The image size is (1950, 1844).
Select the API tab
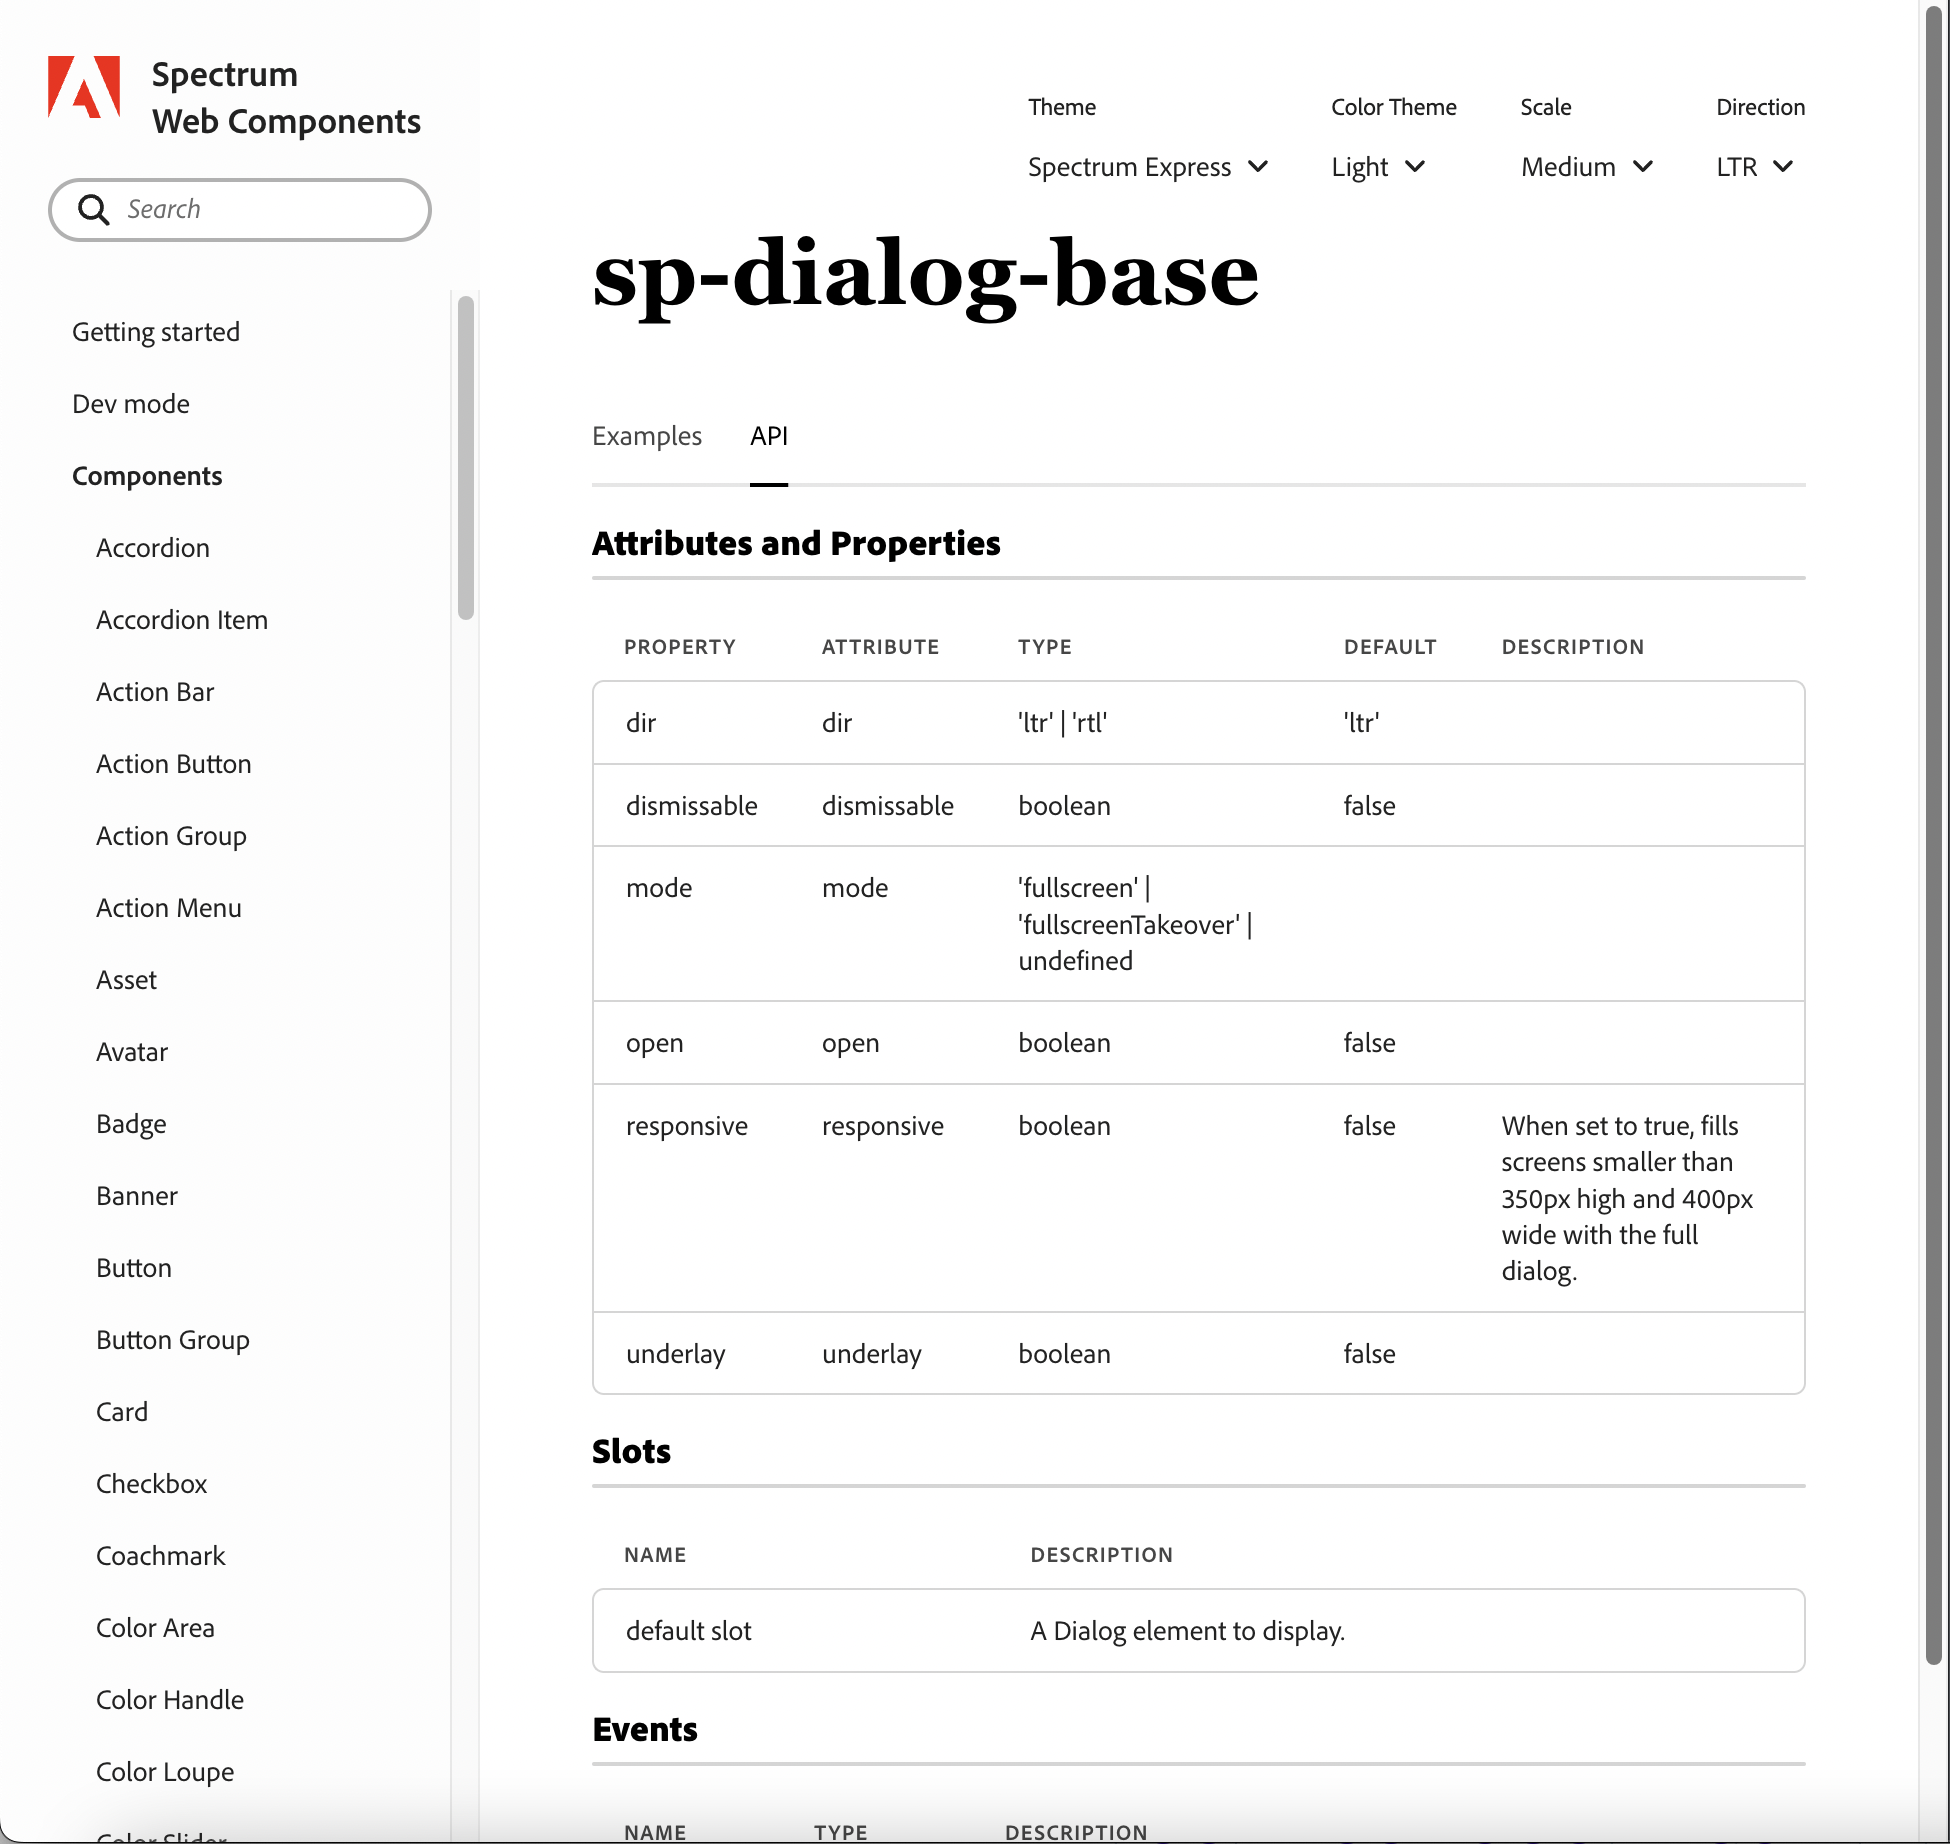(x=768, y=436)
